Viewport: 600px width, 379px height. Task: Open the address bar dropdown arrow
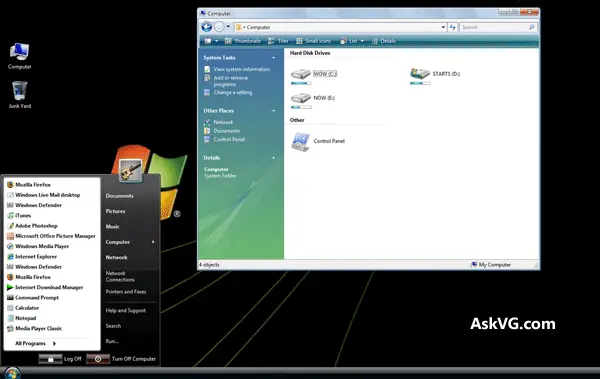pos(443,27)
